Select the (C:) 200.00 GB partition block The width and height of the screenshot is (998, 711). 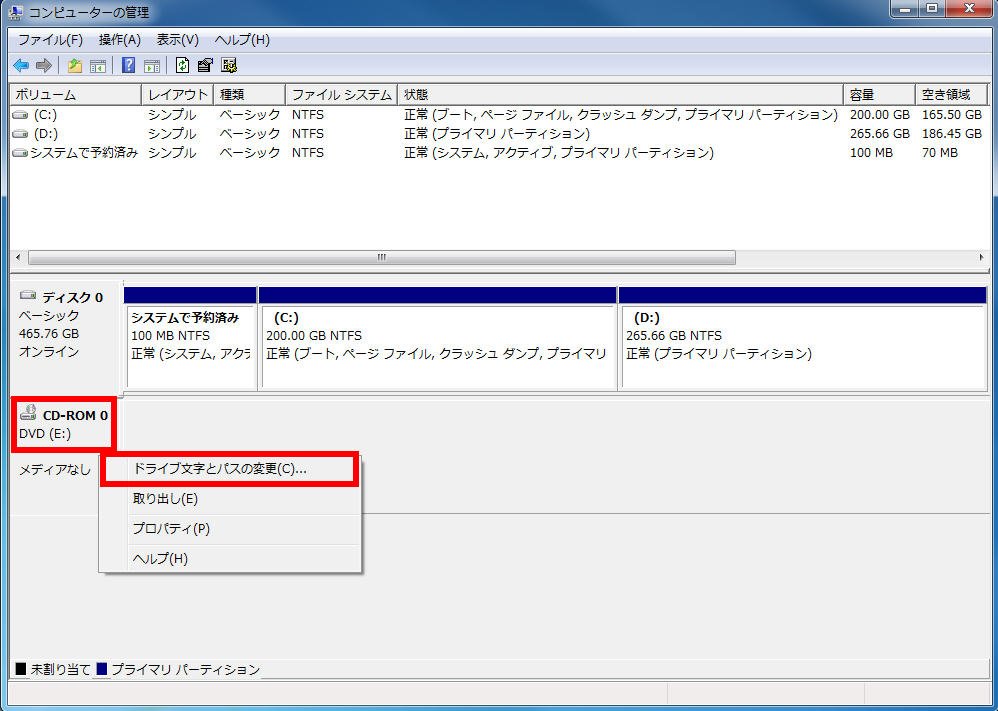(437, 338)
